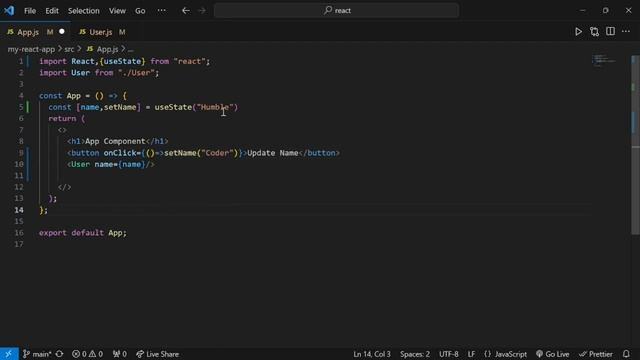The width and height of the screenshot is (640, 360).
Task: Click the M modified badge on User.js tab
Action: point(122,32)
